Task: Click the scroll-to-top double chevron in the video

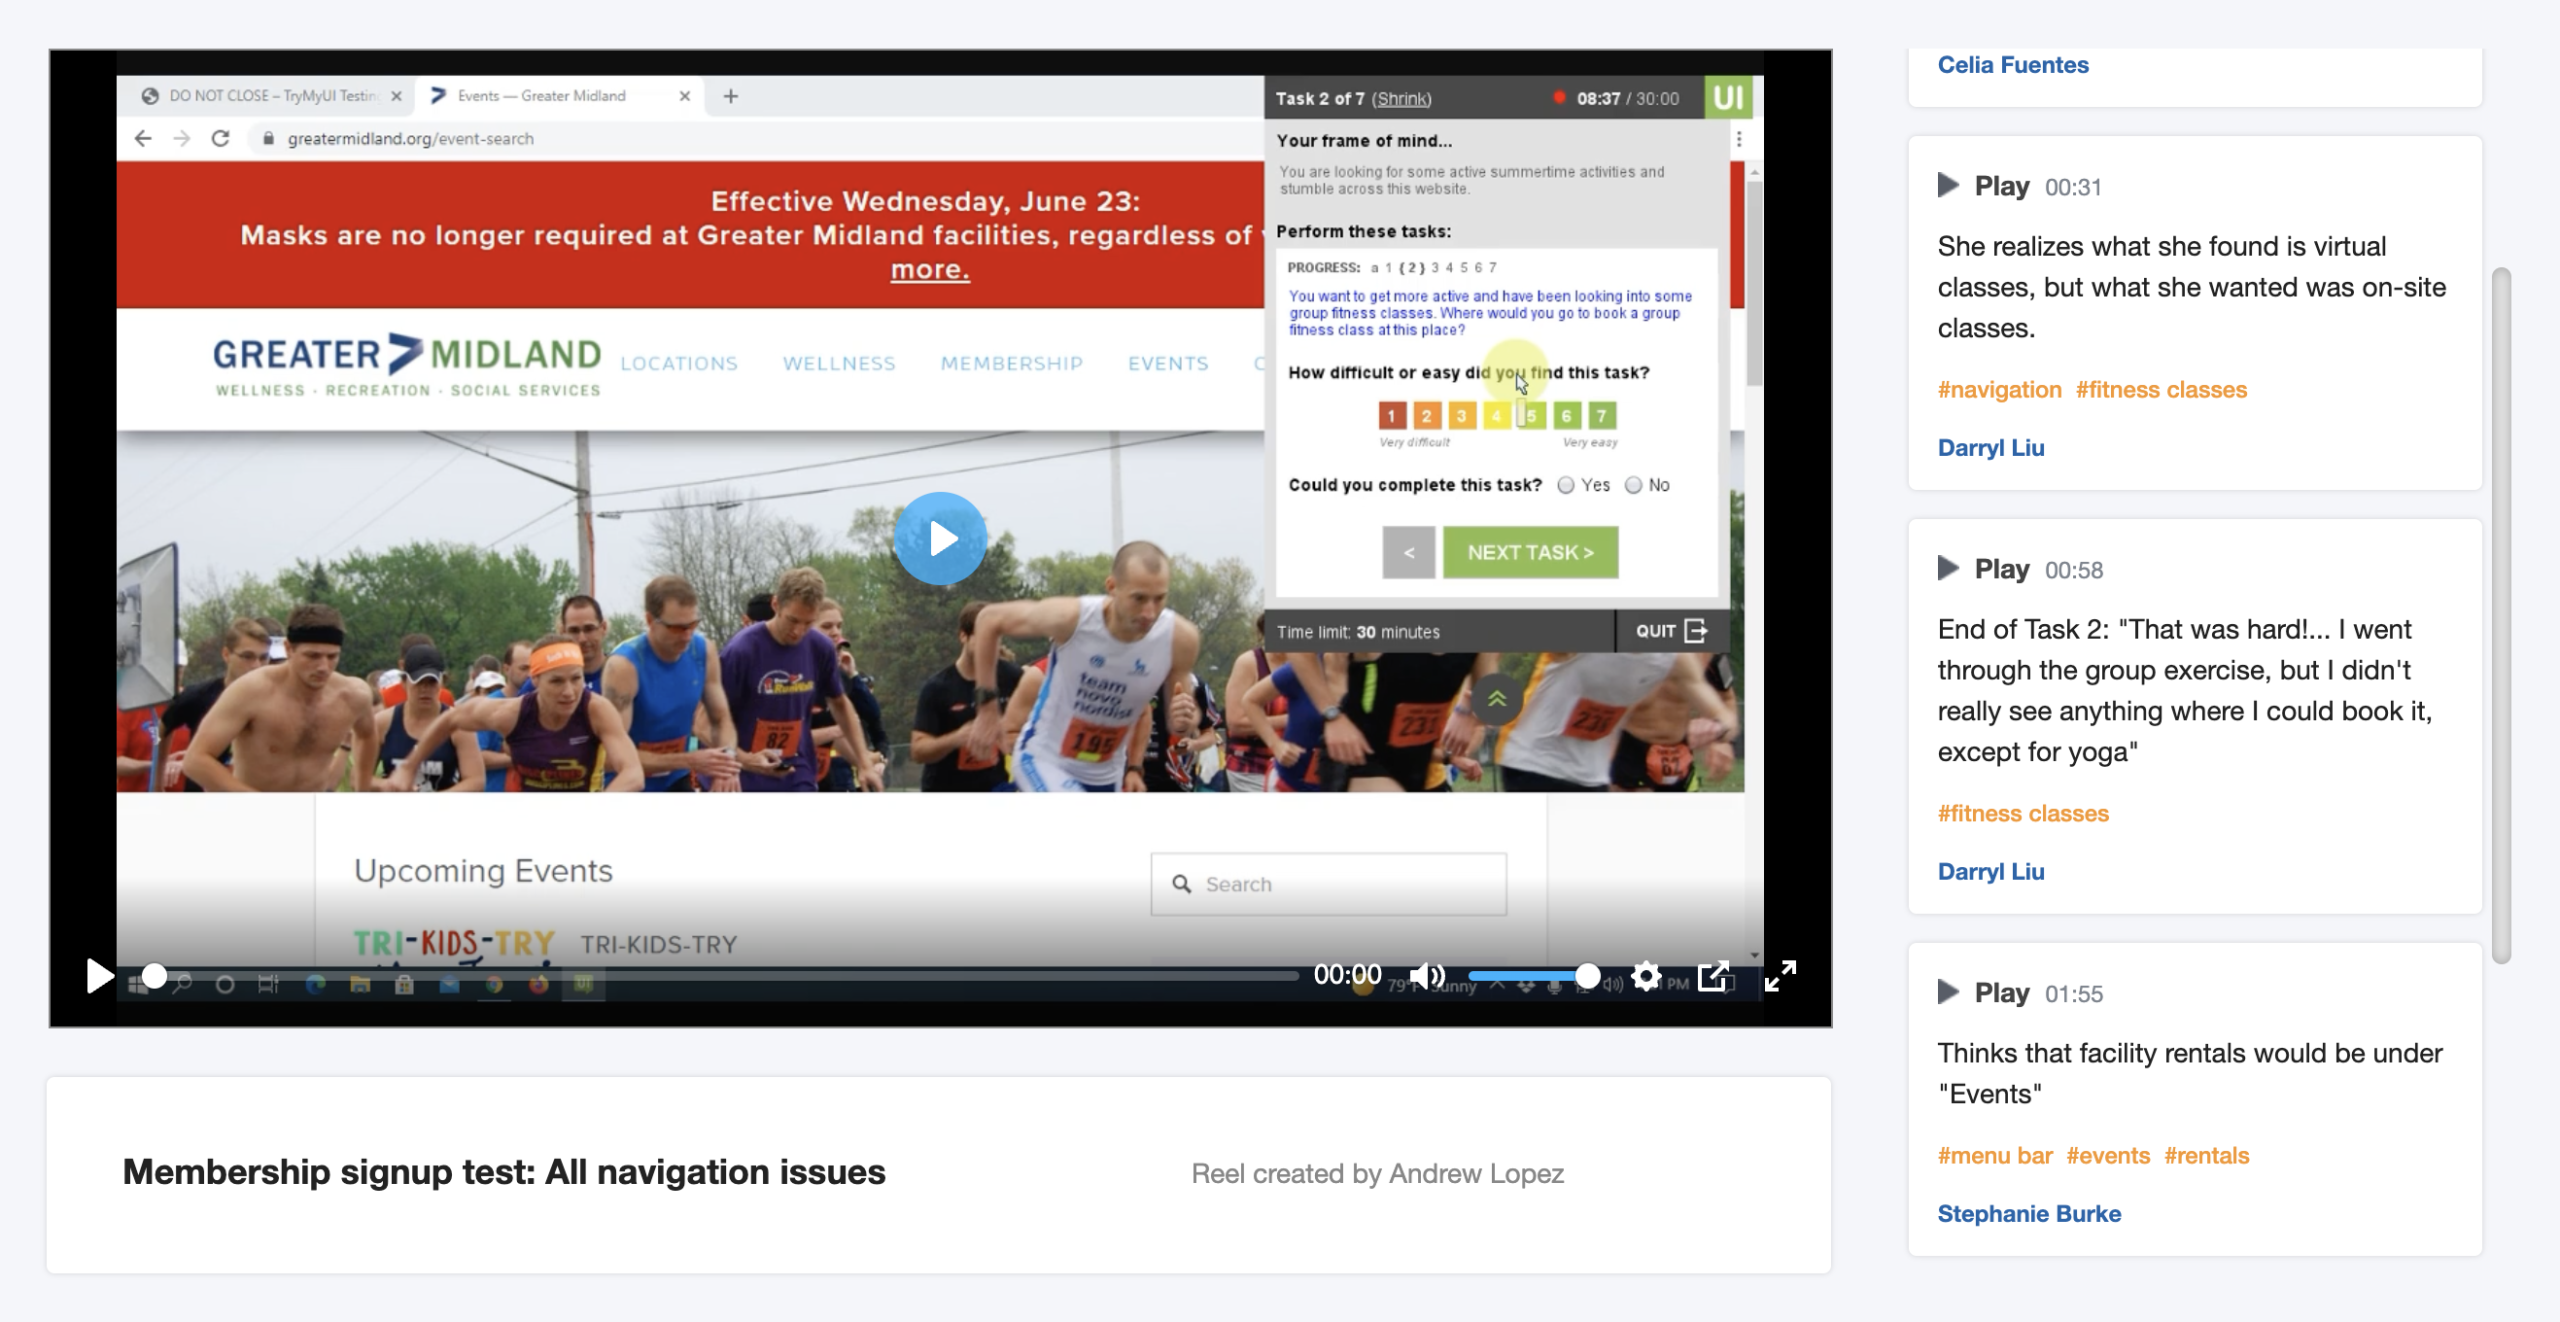Action: click(x=1497, y=699)
